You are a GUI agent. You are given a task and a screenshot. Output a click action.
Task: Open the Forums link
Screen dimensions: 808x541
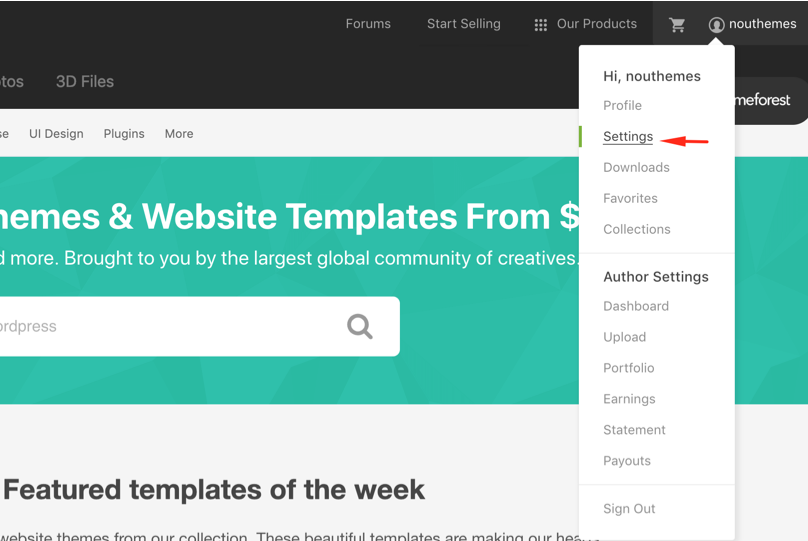tap(368, 24)
